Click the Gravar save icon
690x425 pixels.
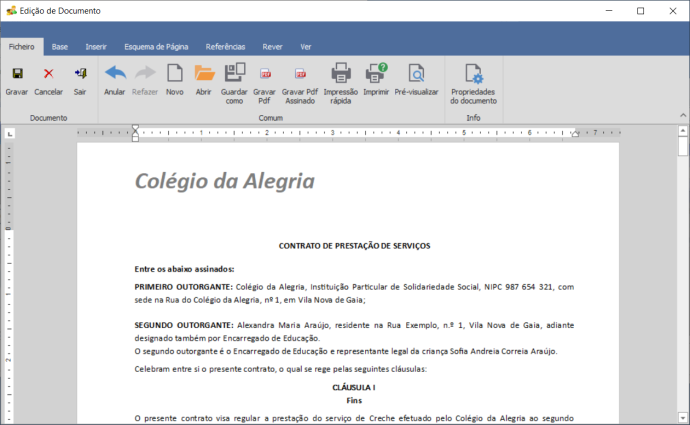[17, 73]
